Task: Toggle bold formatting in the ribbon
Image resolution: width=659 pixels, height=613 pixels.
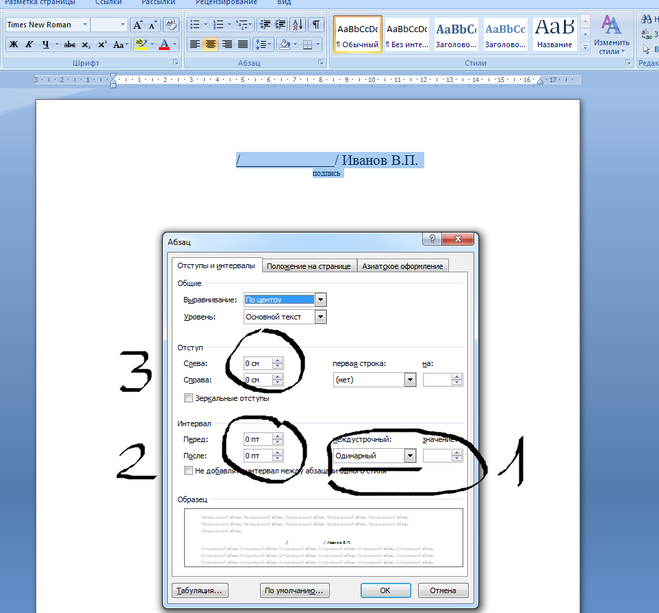Action: (x=13, y=45)
